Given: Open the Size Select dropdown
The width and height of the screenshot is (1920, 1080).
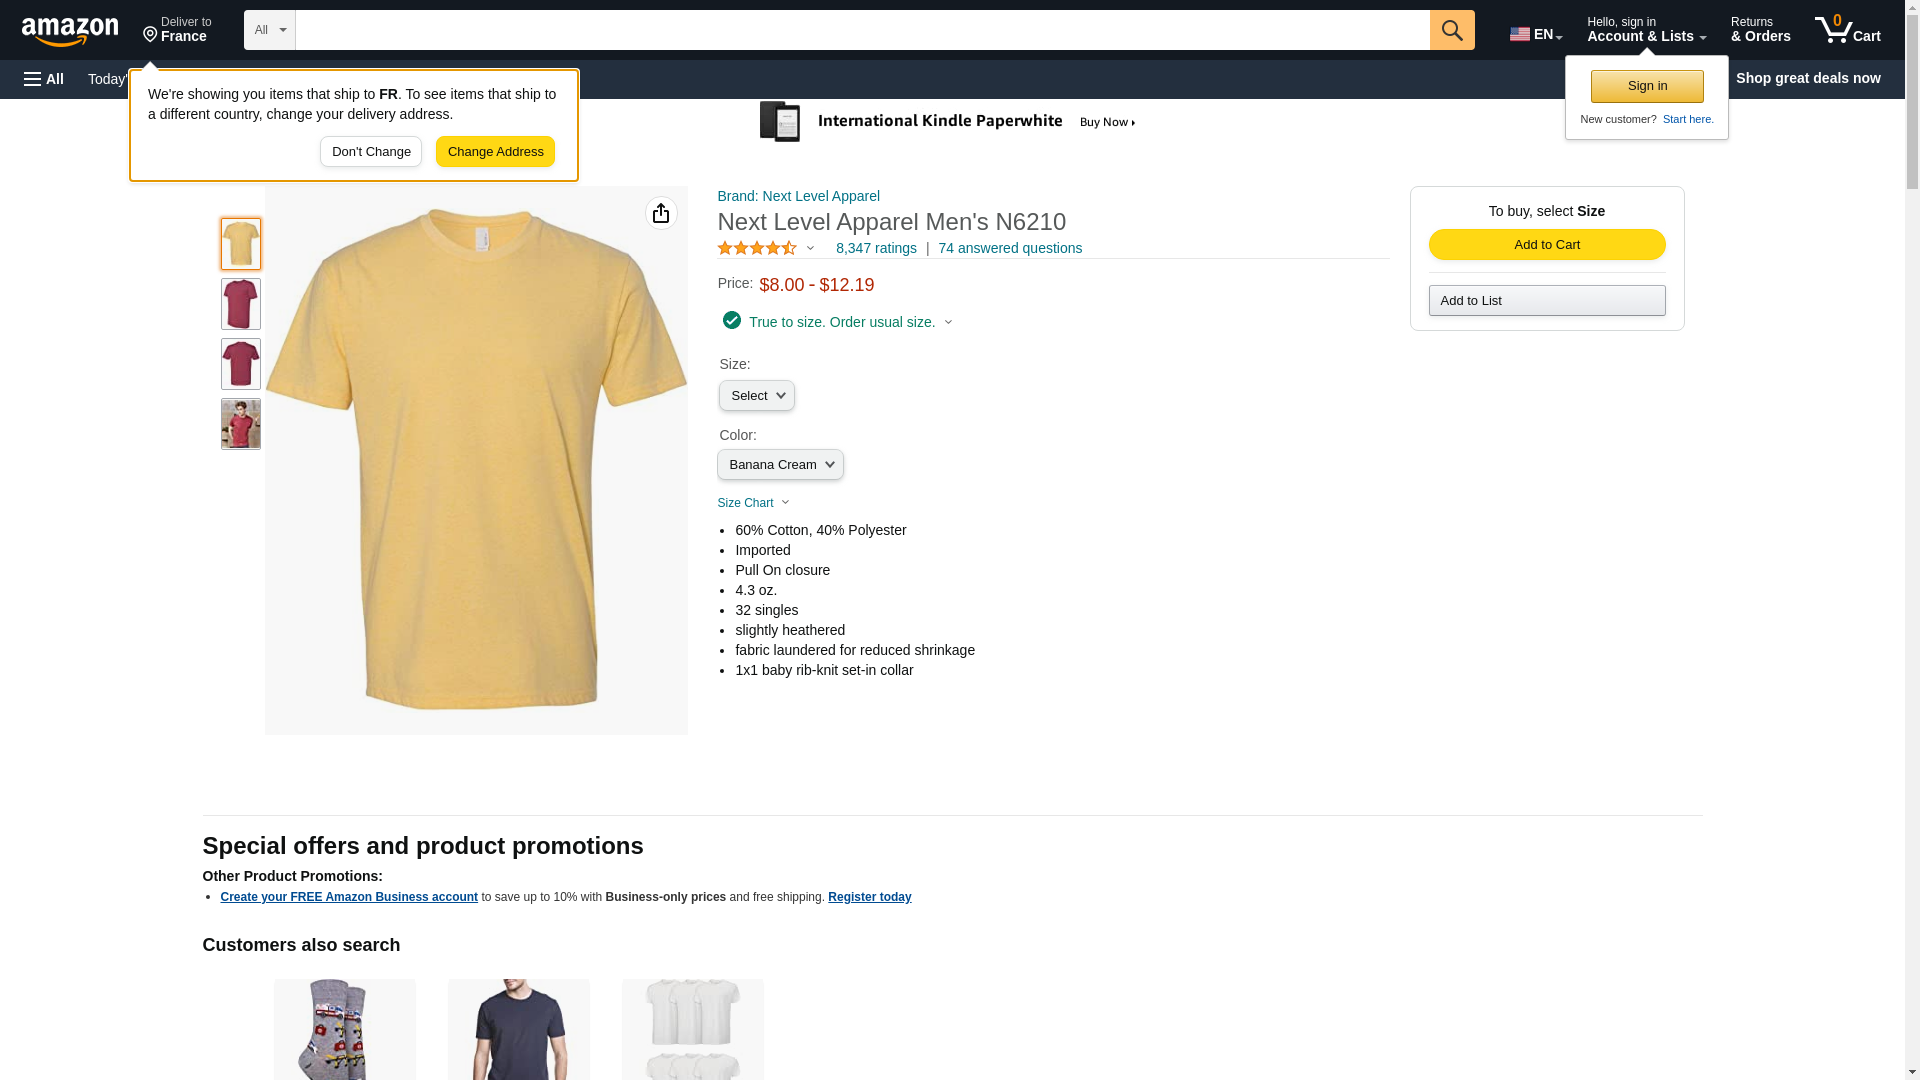Looking at the screenshot, I should coord(756,396).
